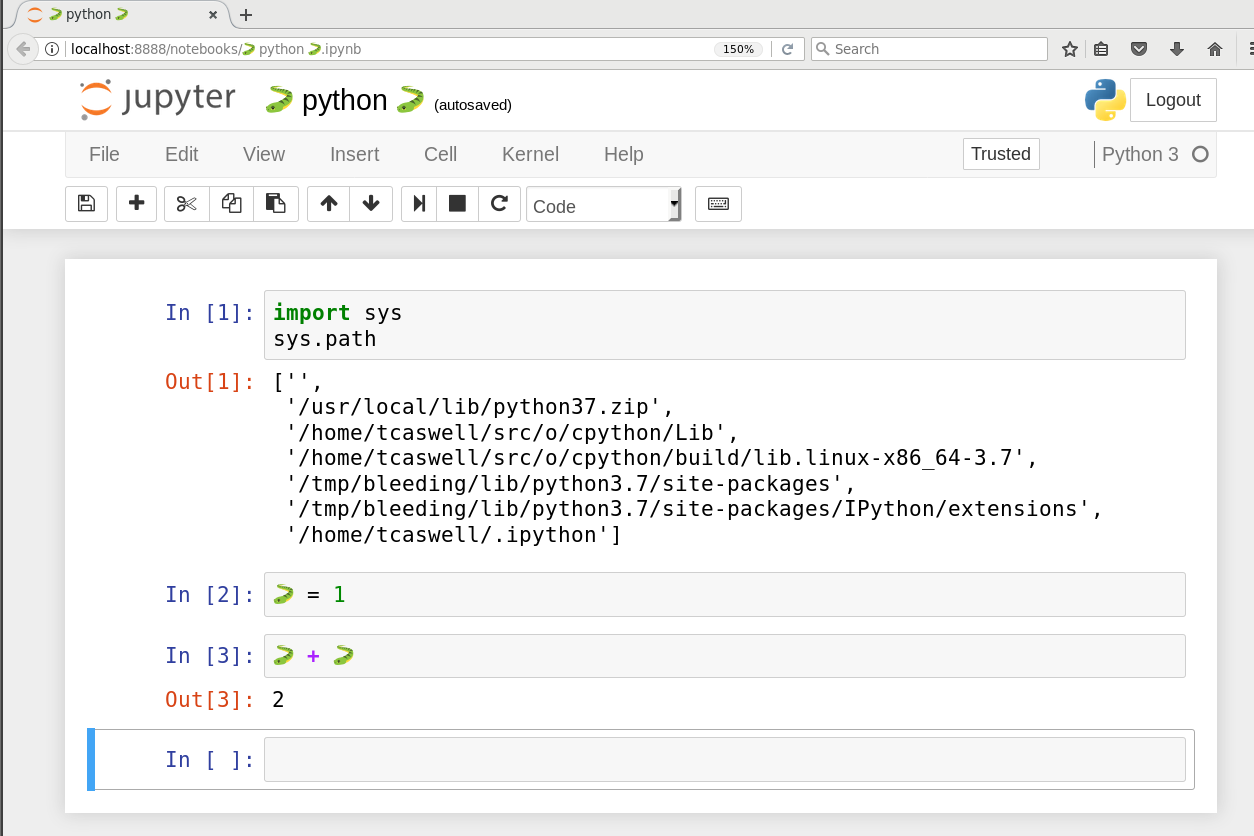Click the In [3] snake + snake cell
1254x836 pixels.
click(x=724, y=656)
